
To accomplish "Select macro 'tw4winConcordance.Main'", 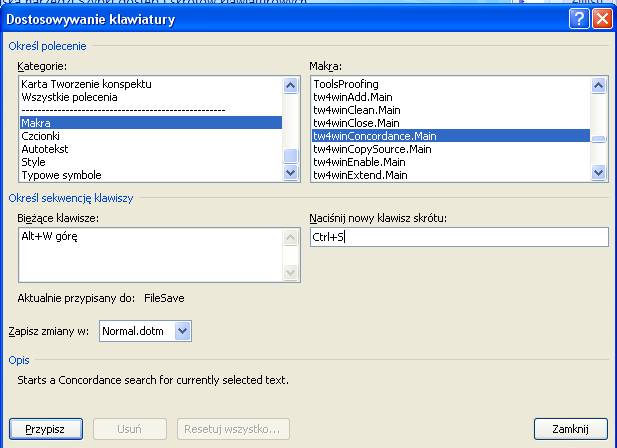I will pos(451,136).
